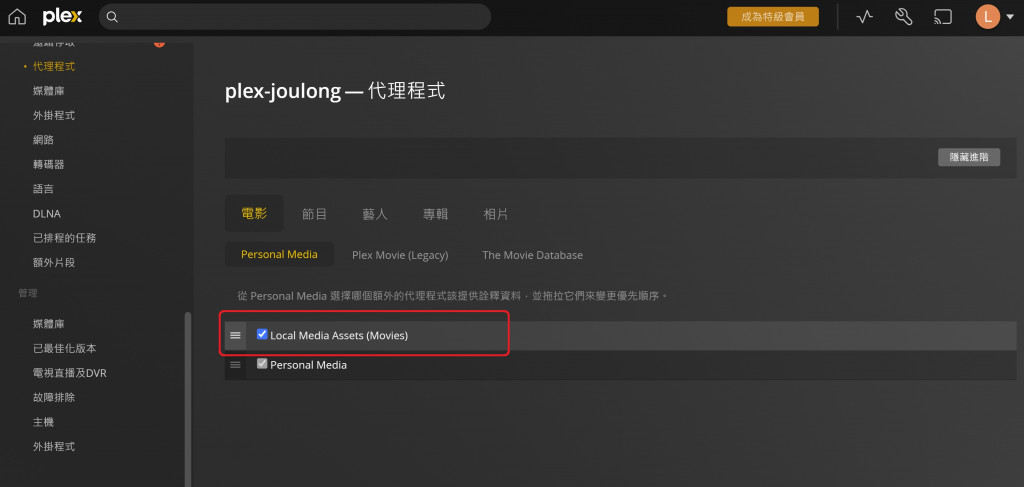Image resolution: width=1024 pixels, height=487 pixels.
Task: Open 故障排除 in the sidebar
Action: coord(54,398)
